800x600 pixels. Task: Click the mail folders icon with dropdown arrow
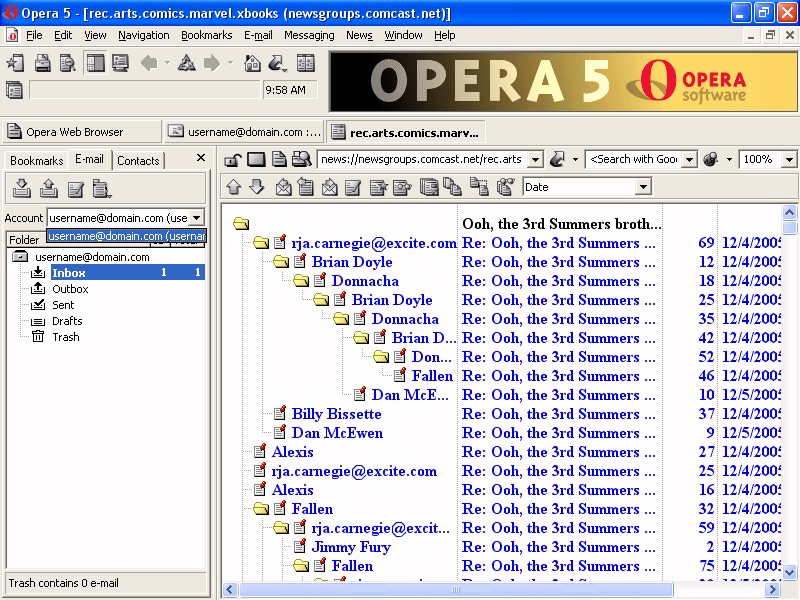point(102,189)
